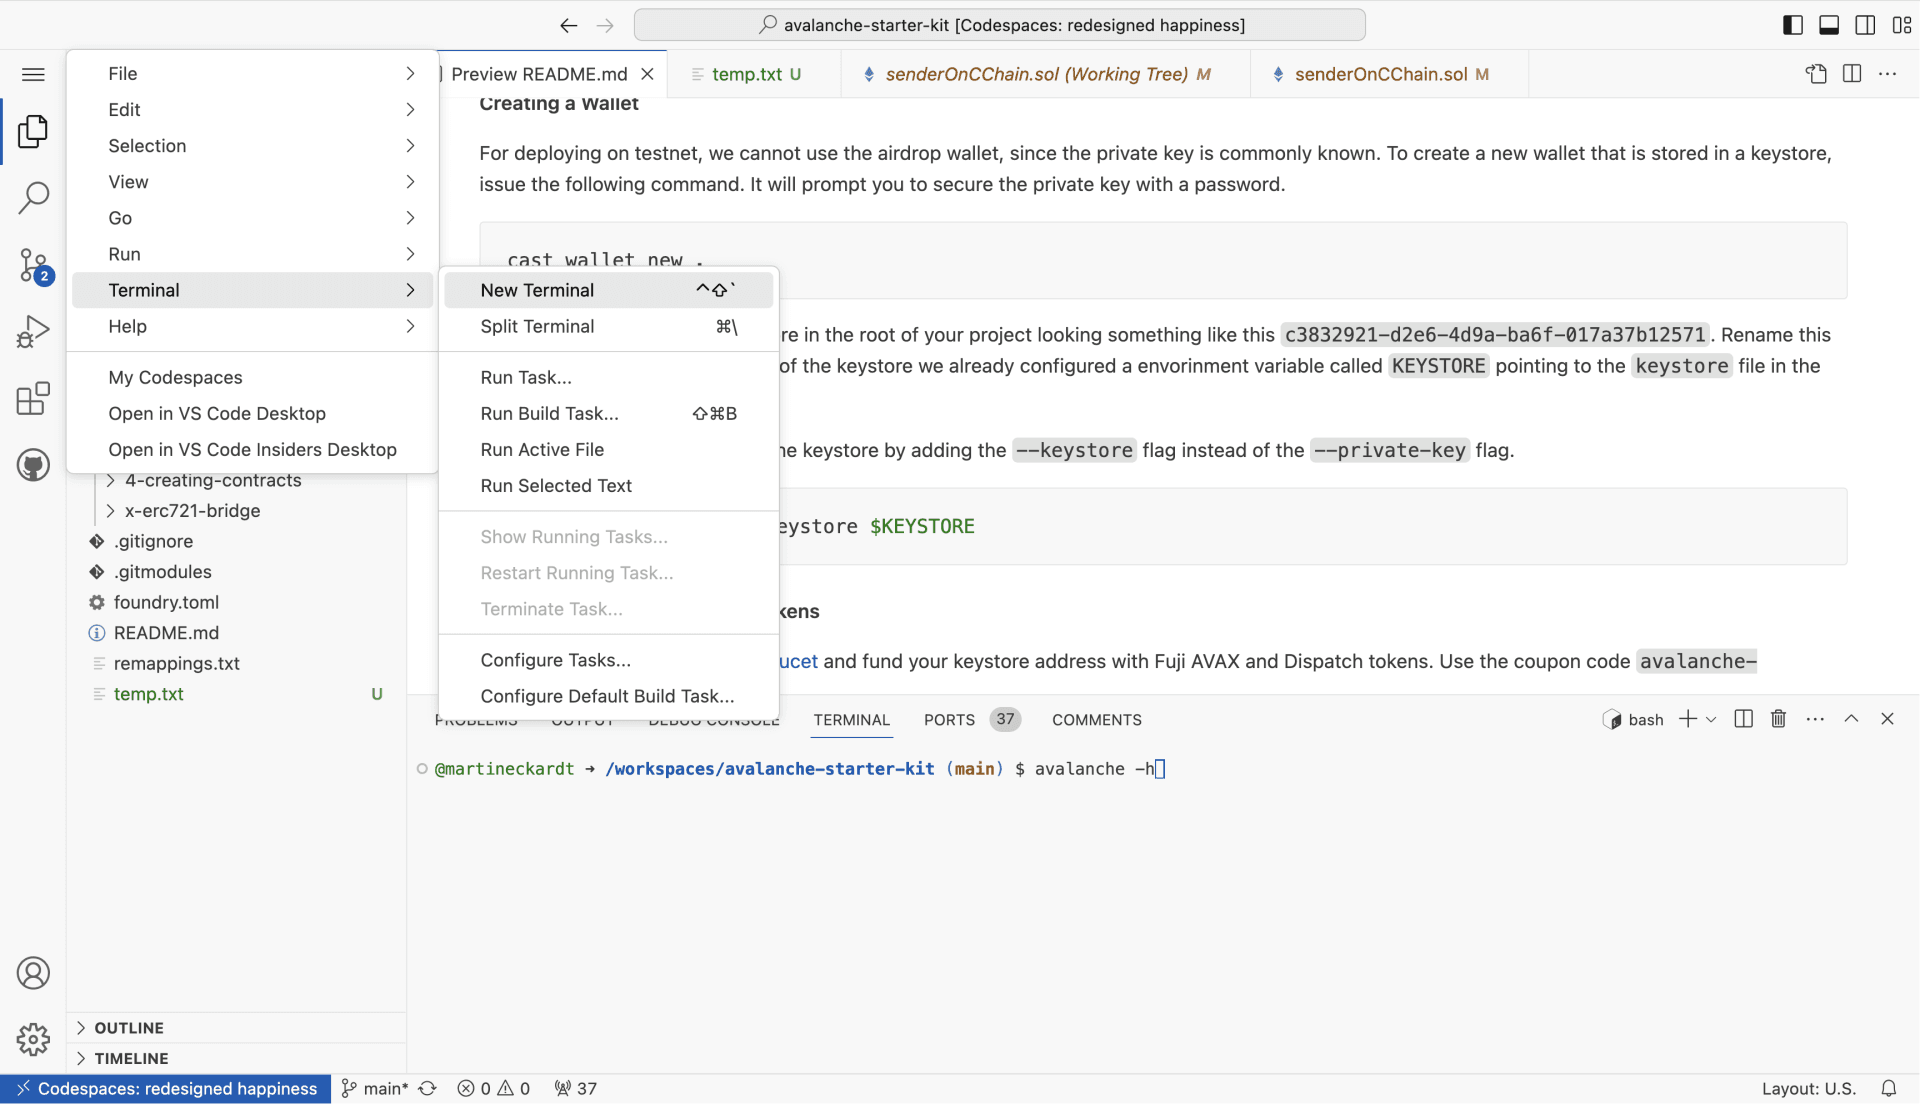The width and height of the screenshot is (1920, 1104).
Task: Open the GitHub panel in activity bar
Action: coord(33,465)
